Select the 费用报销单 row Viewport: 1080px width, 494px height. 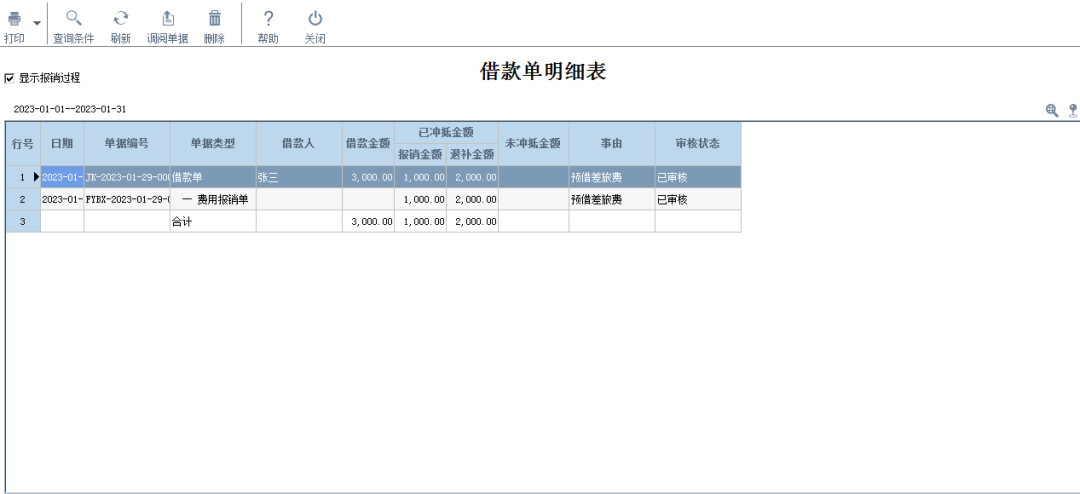pyautogui.click(x=214, y=199)
